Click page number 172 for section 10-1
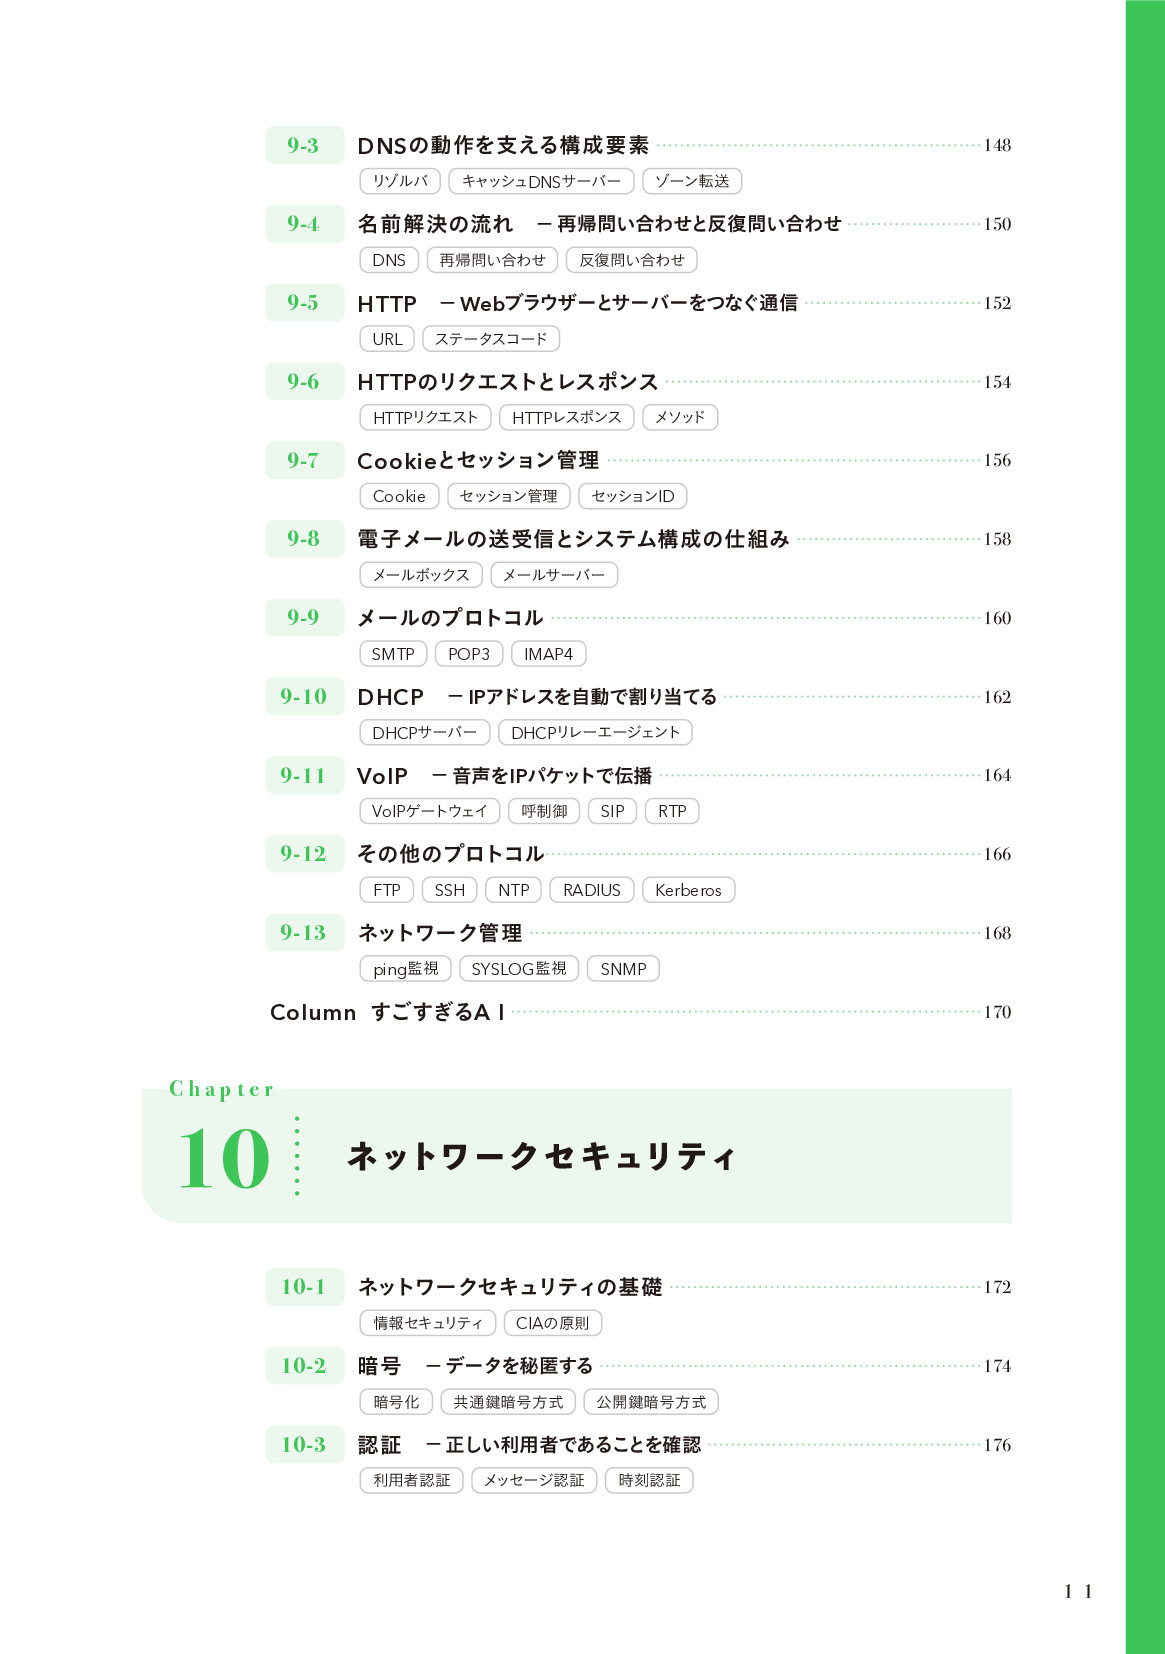The image size is (1165, 1654). click(x=997, y=1287)
